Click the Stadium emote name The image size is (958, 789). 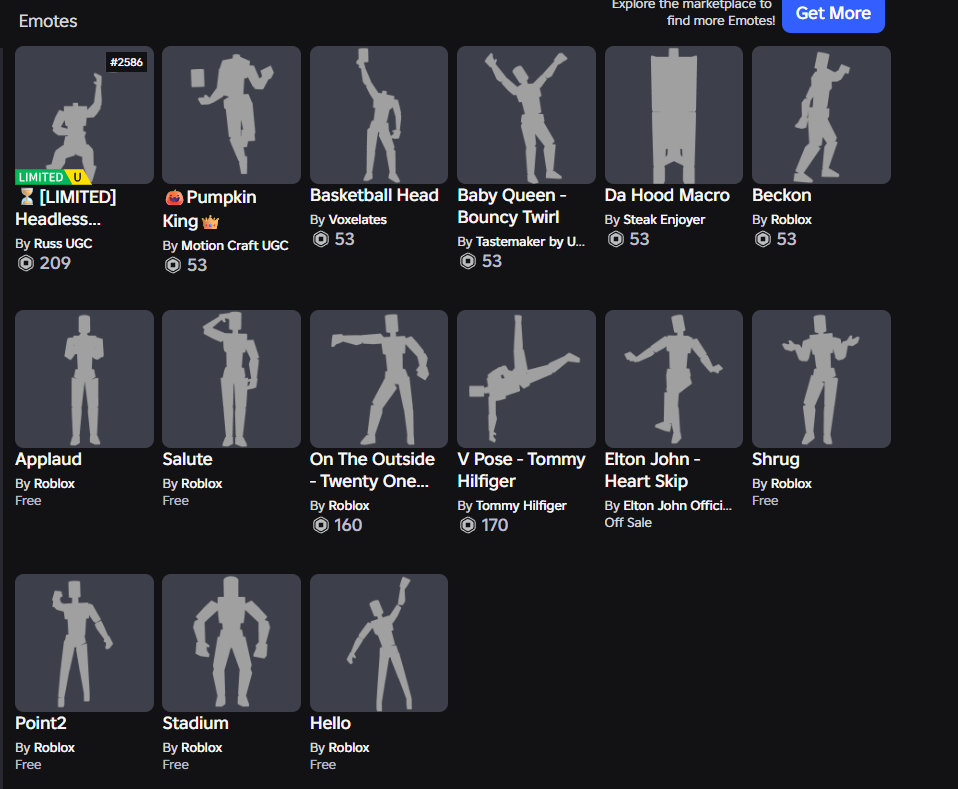coord(196,723)
